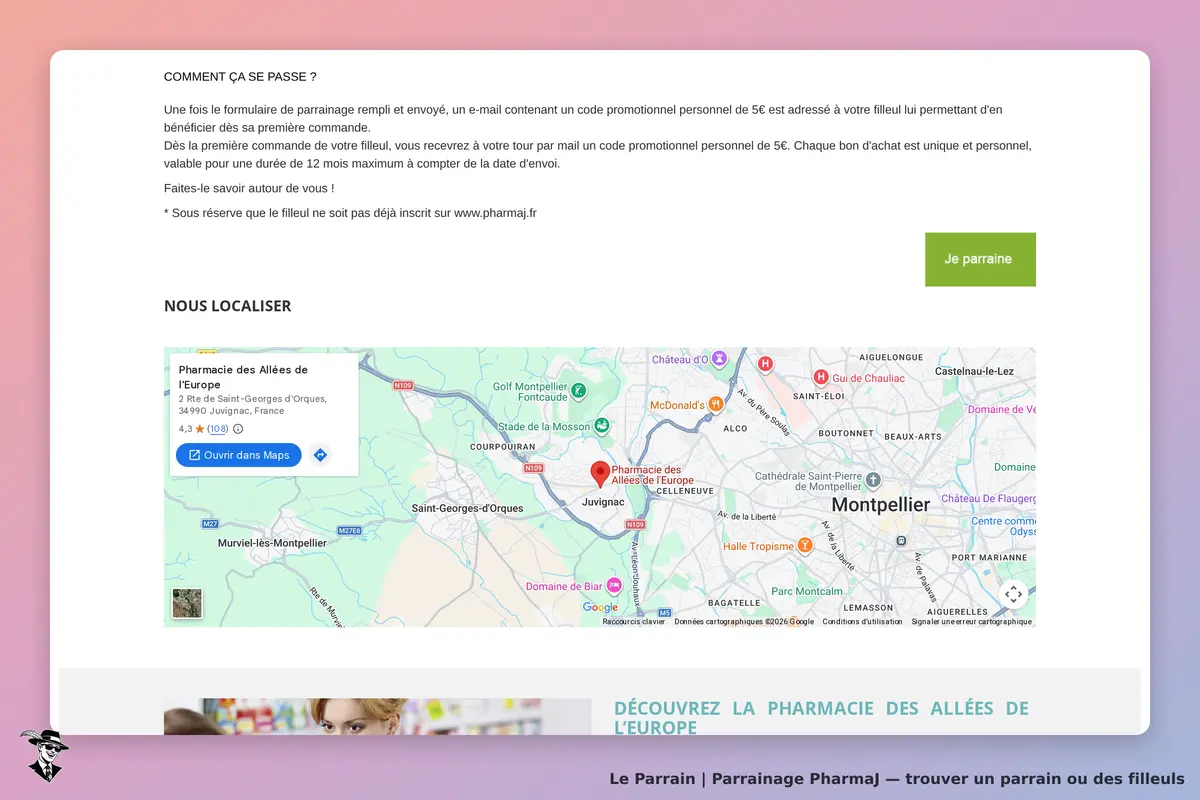Click the Gui de Chauliac hospital marker
The height and width of the screenshot is (800, 1200).
coord(821,377)
